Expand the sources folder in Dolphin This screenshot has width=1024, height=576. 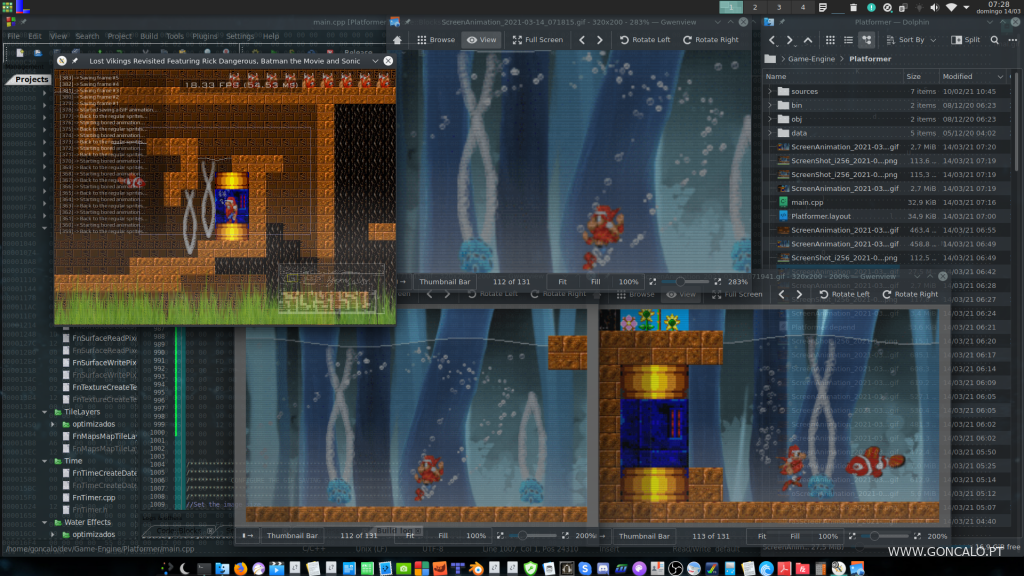(x=771, y=91)
